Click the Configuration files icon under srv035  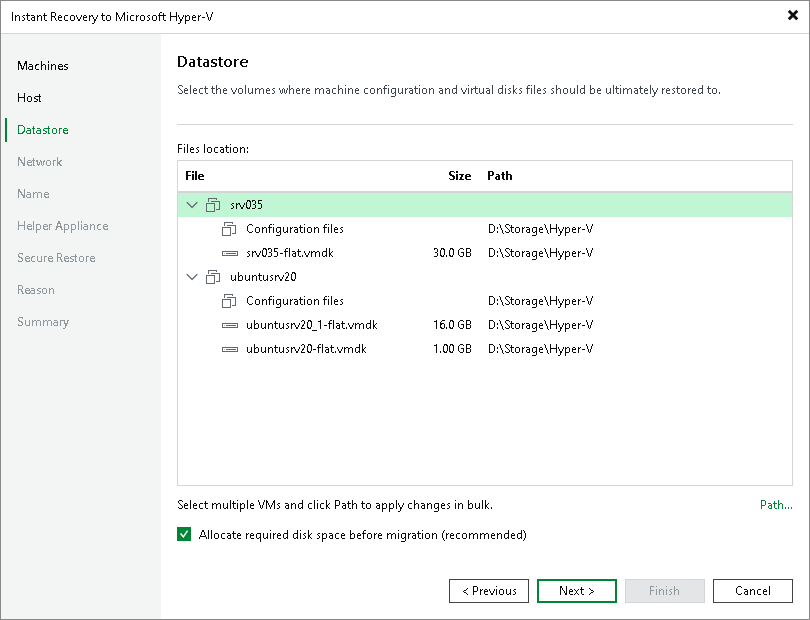point(230,228)
